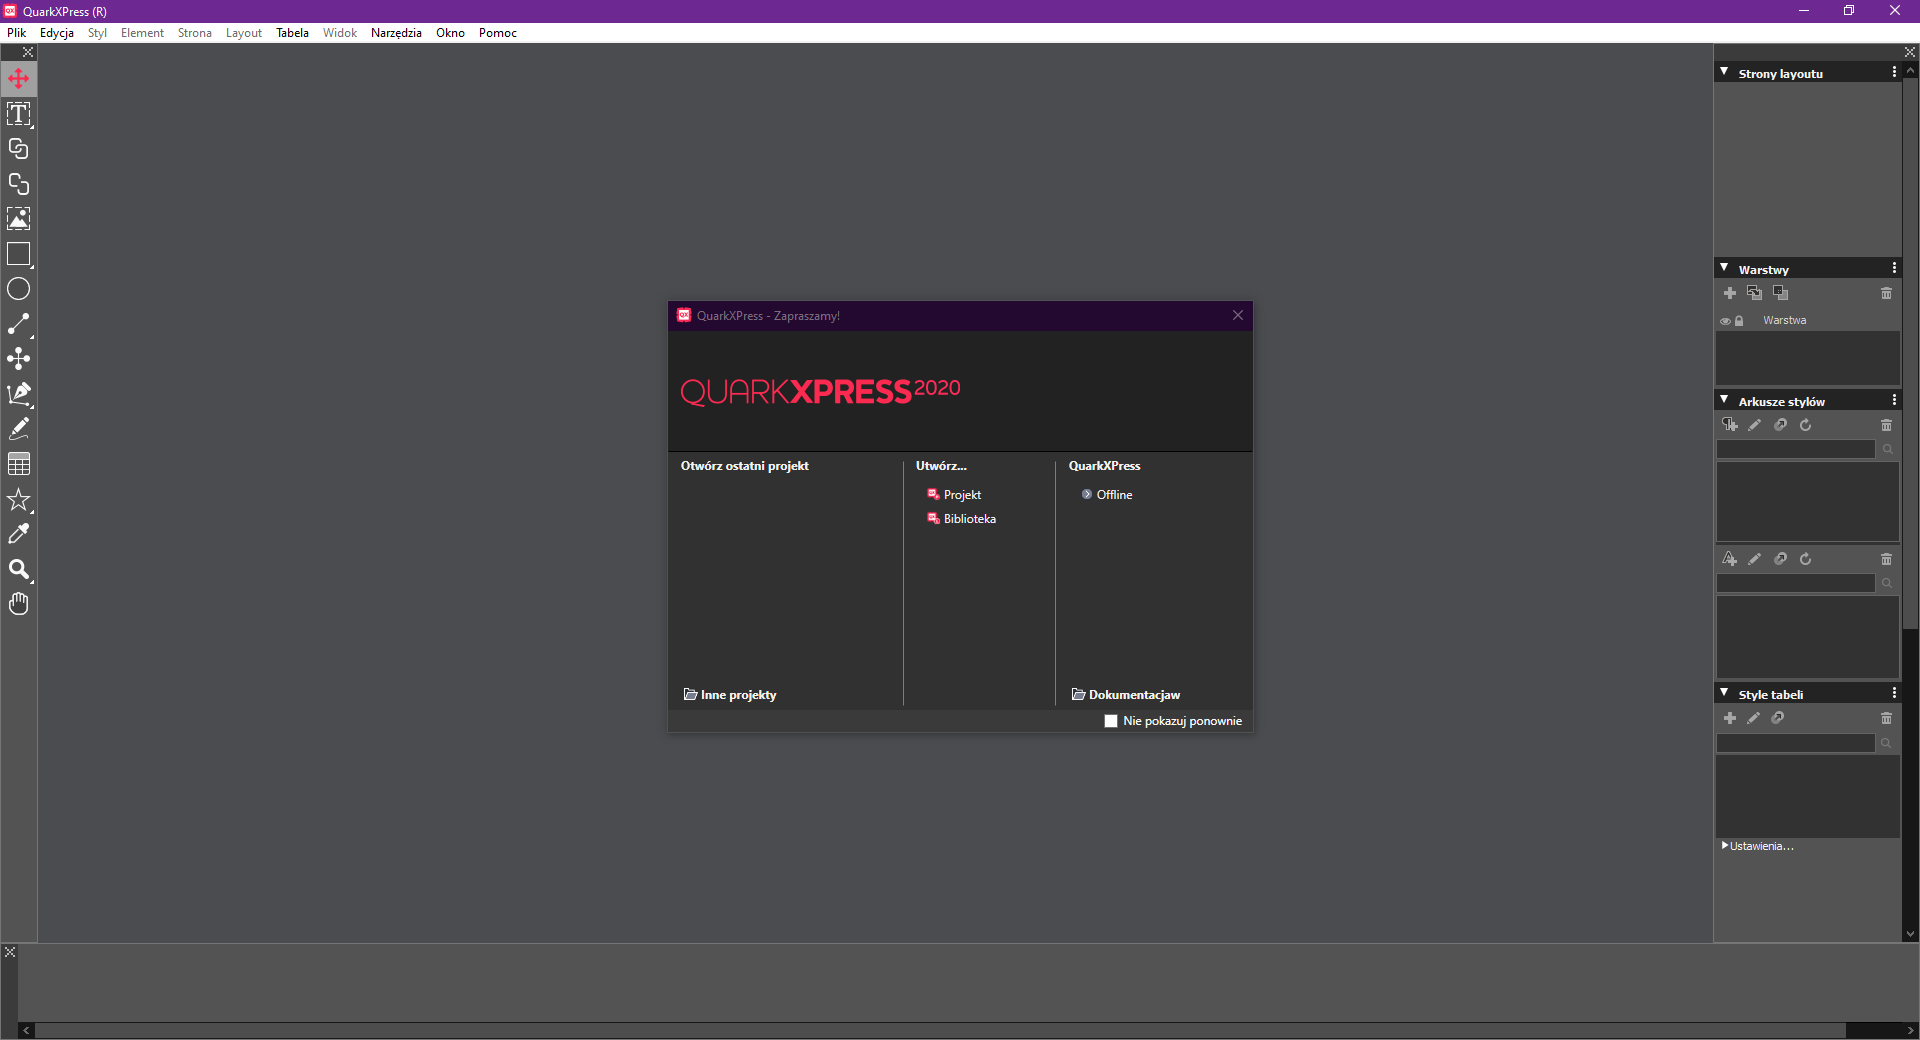Select the Text Unlinking tool
The width and height of the screenshot is (1920, 1040).
19,184
